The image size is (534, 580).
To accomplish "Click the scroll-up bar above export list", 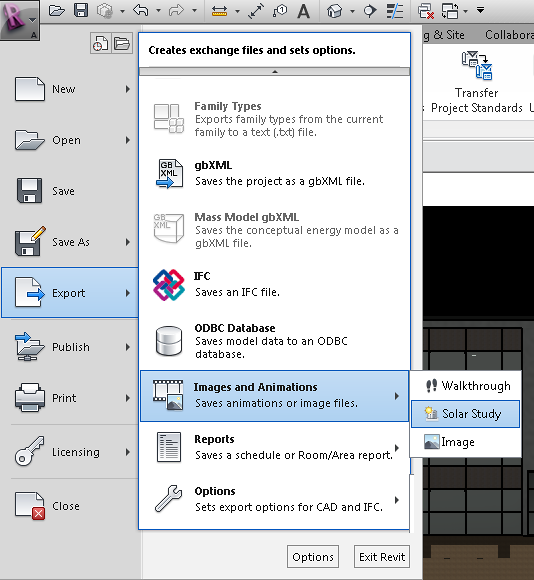I will (x=274, y=71).
